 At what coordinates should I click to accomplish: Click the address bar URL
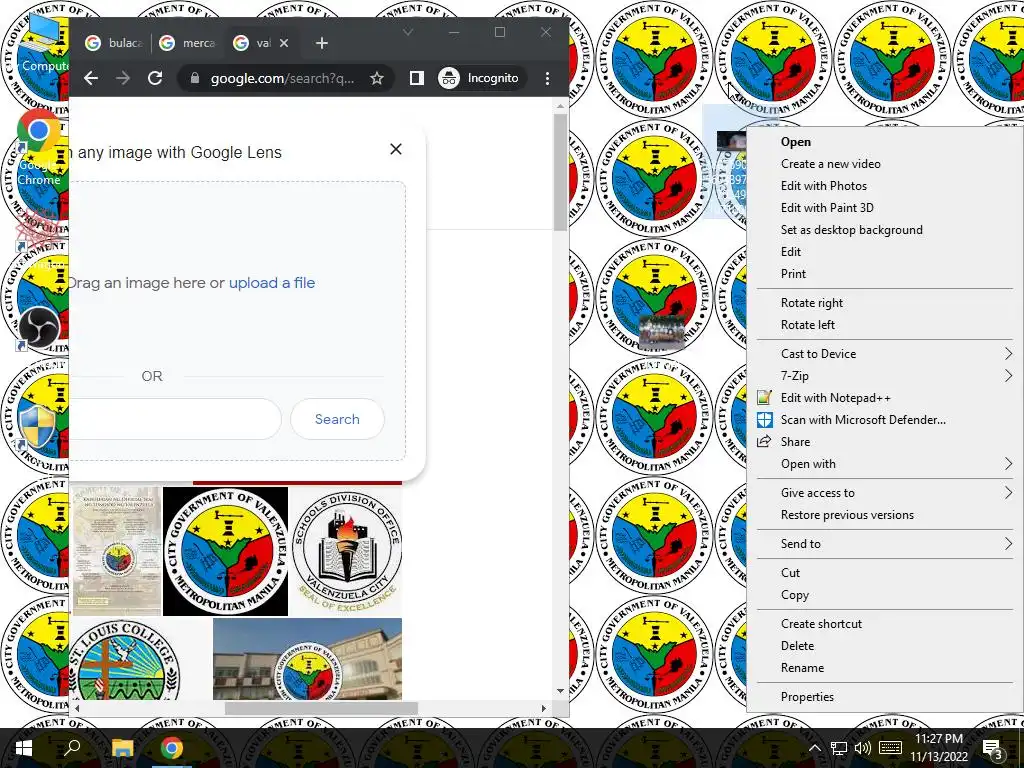point(282,78)
